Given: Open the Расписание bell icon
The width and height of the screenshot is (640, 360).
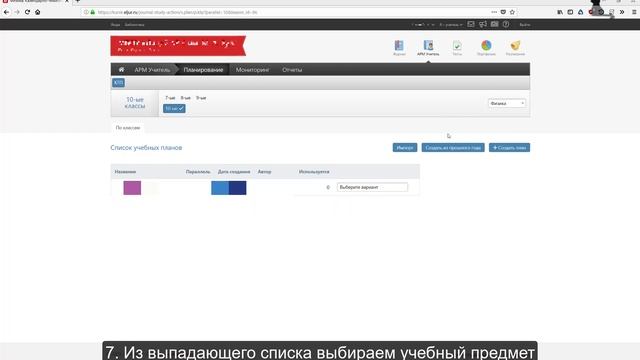Looking at the screenshot, I should point(515,48).
